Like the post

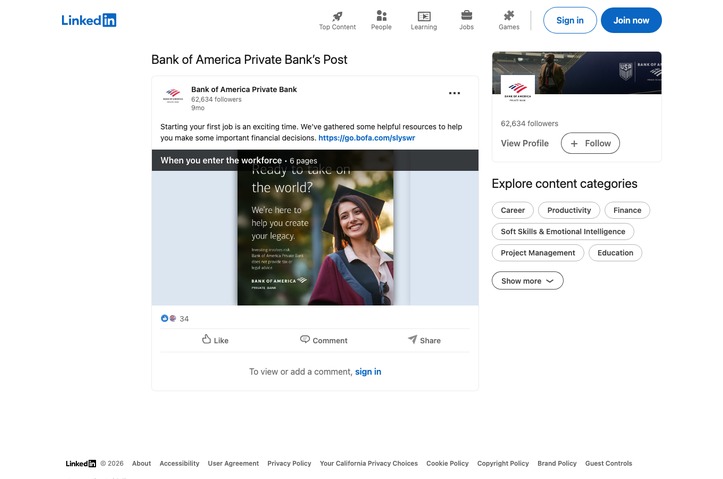(215, 340)
